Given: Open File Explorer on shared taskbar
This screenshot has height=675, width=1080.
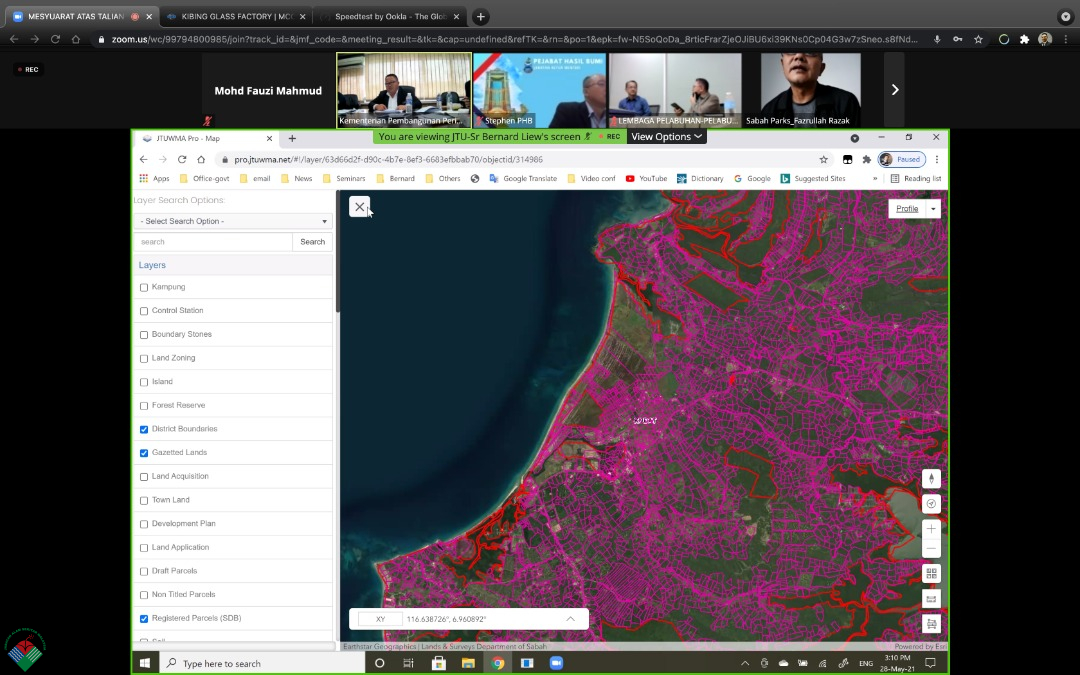Looking at the screenshot, I should pos(468,663).
